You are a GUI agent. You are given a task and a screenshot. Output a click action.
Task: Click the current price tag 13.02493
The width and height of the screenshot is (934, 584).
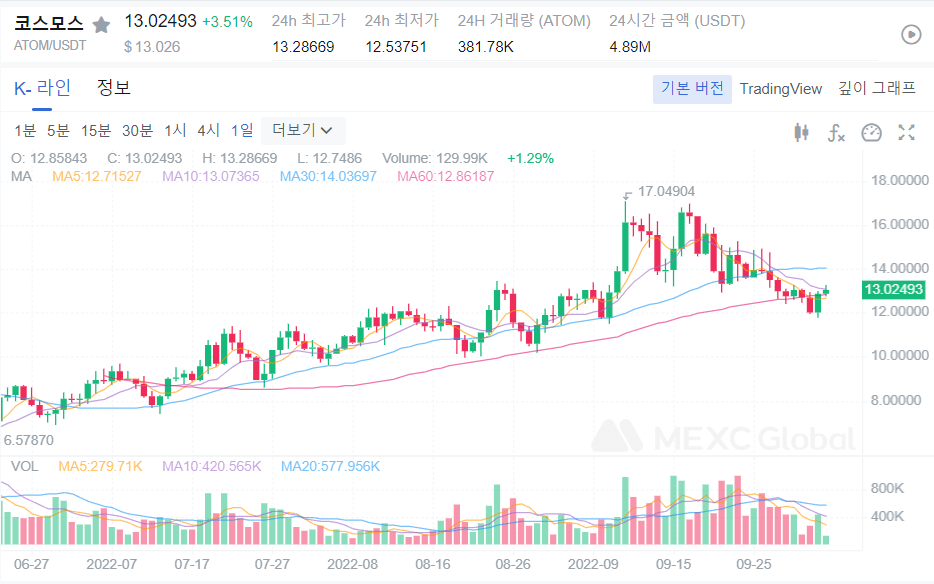pyautogui.click(x=893, y=290)
